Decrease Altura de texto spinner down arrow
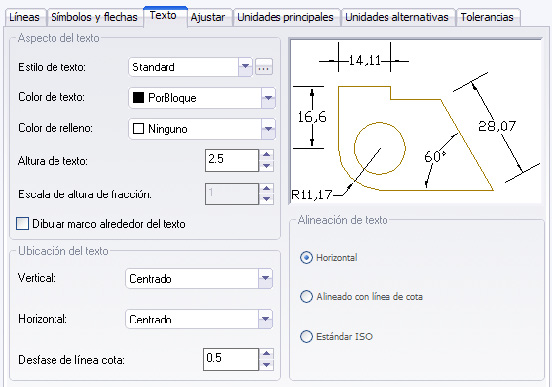The width and height of the screenshot is (552, 387). 266,166
